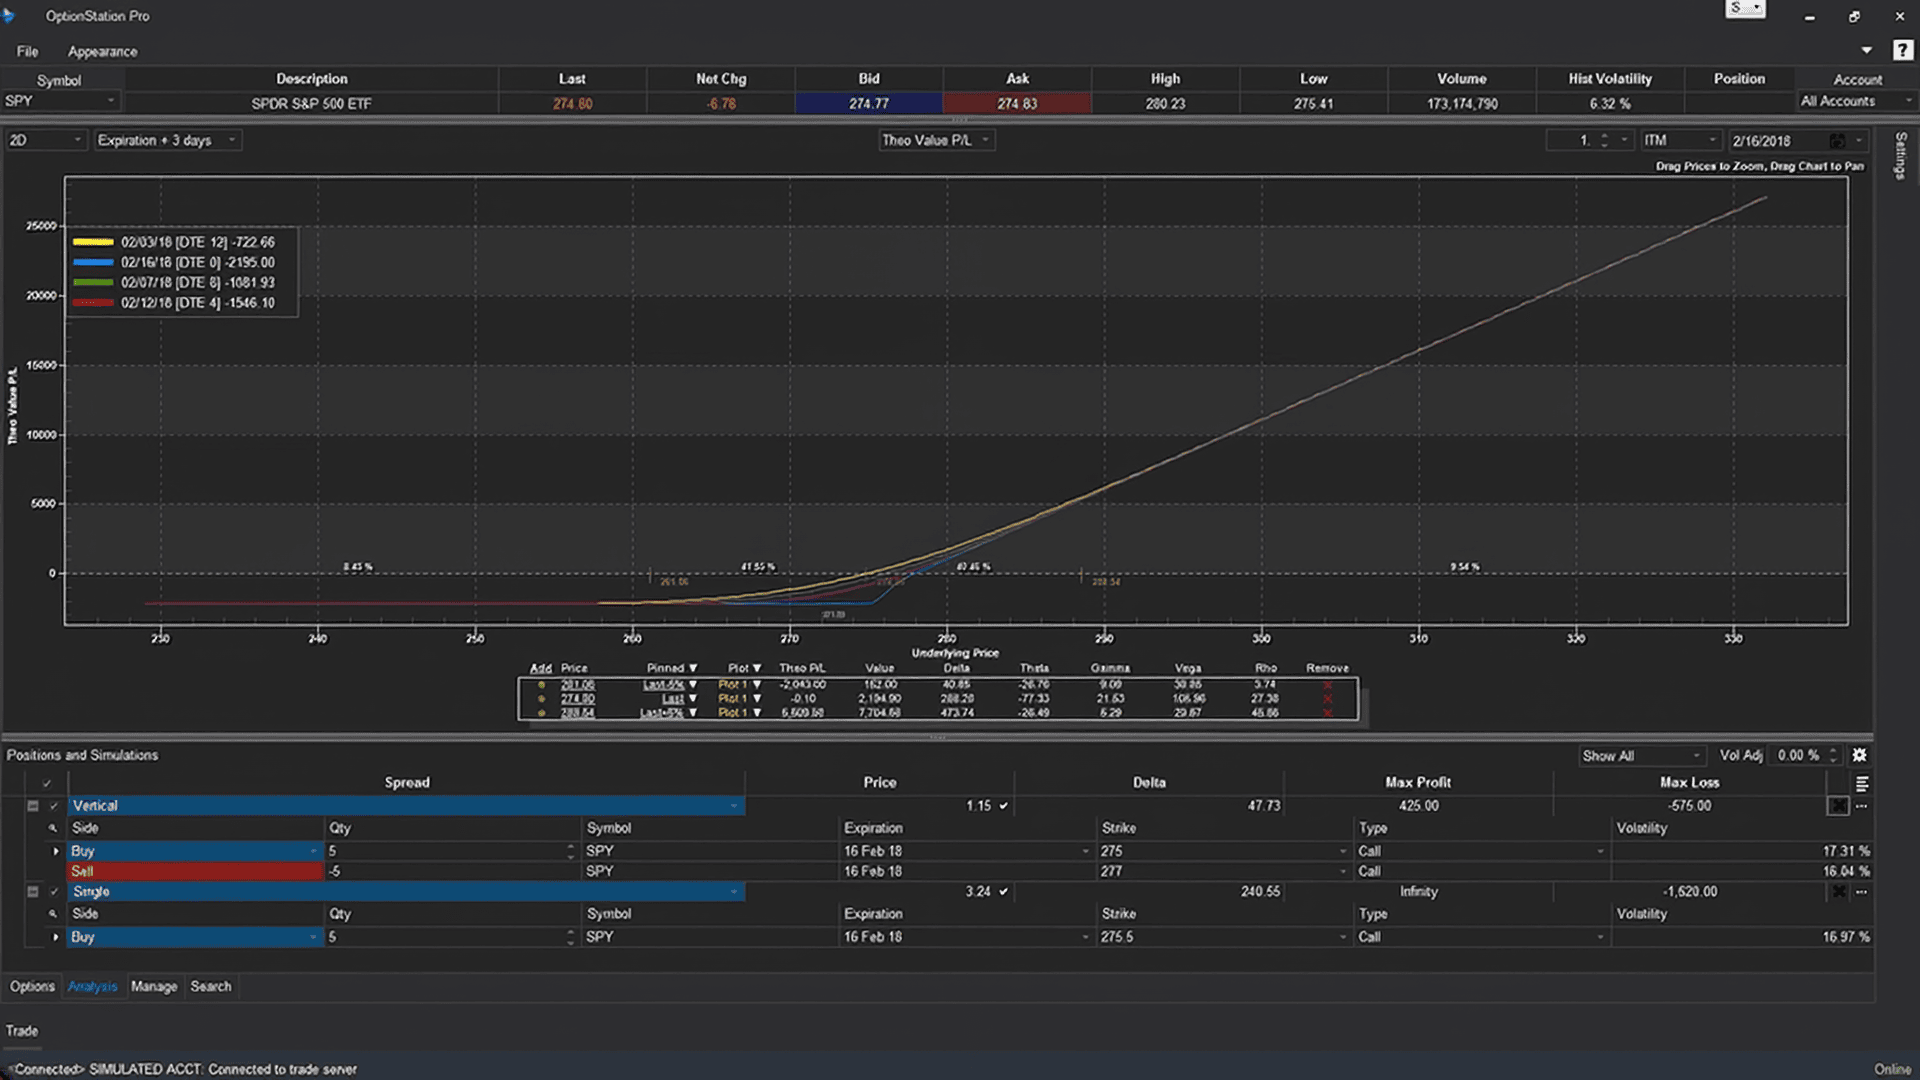This screenshot has width=1920, height=1080.
Task: Open the column layout menu icon beside Max Loss
Action: pyautogui.click(x=1861, y=783)
